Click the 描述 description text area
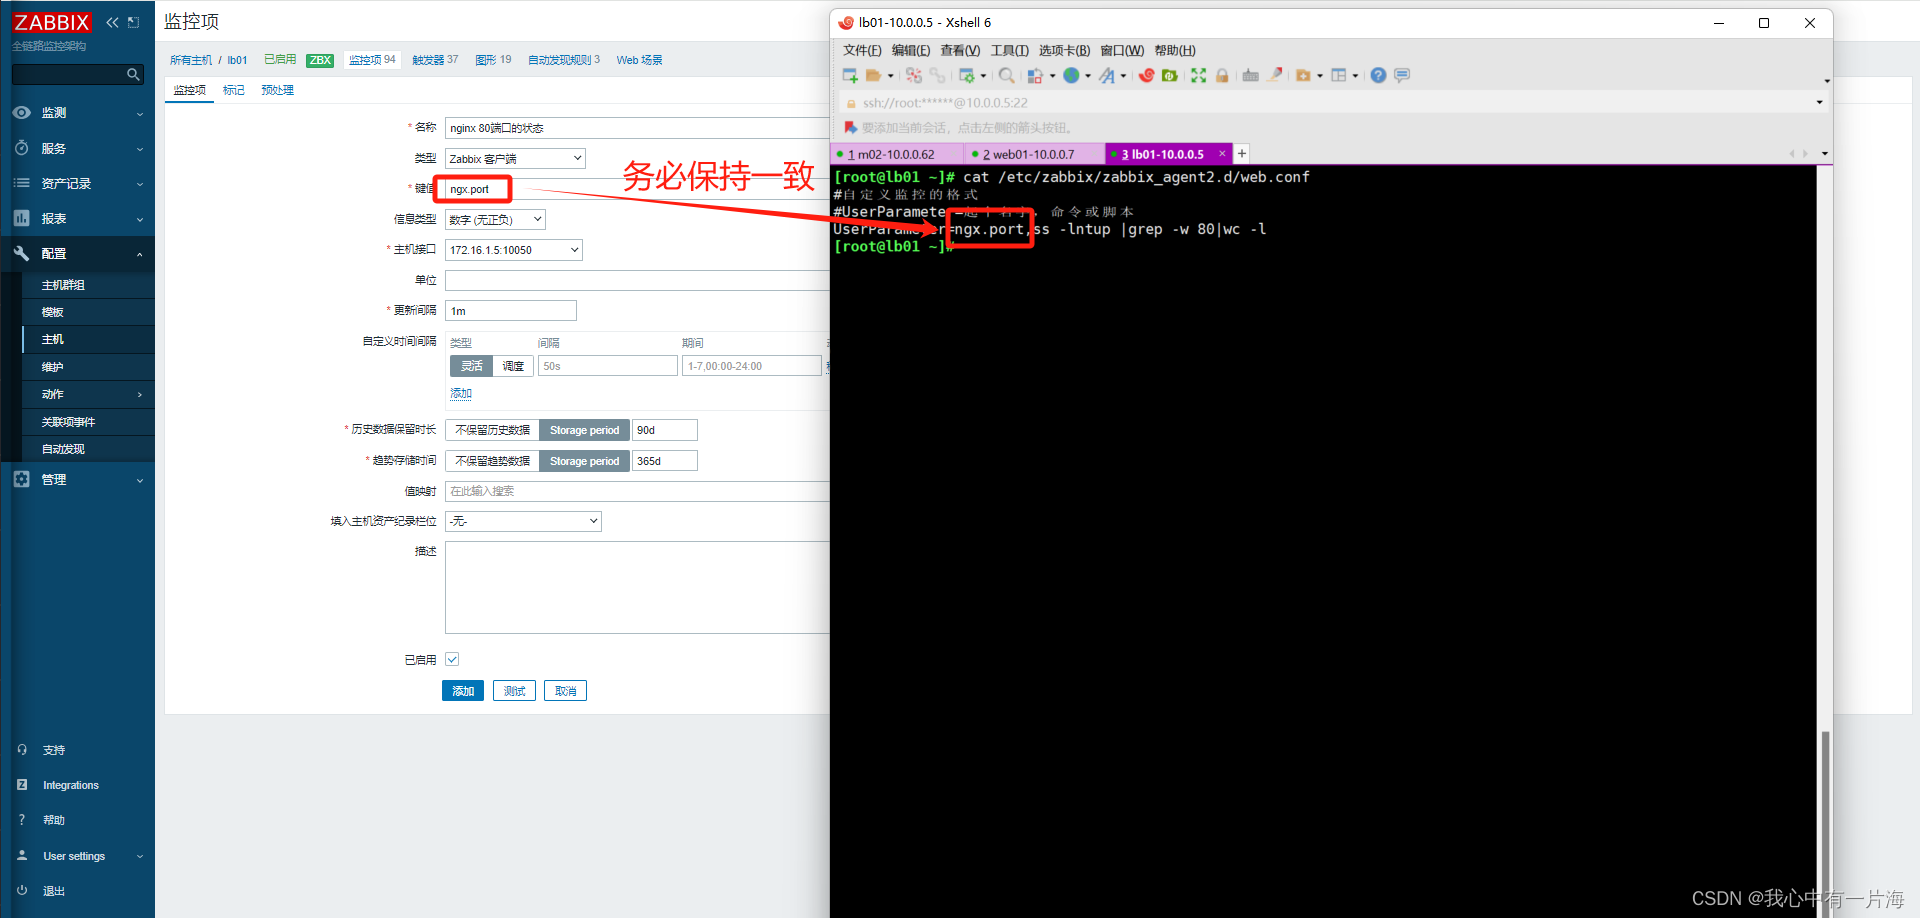Viewport: 1920px width, 918px height. 637,588
